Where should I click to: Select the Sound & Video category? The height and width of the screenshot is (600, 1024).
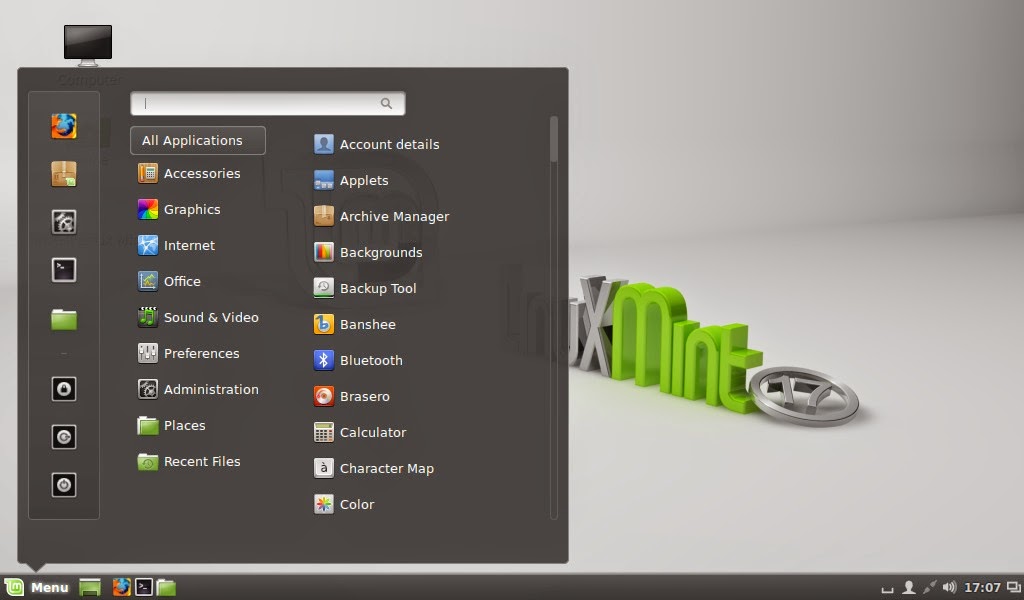(198, 317)
